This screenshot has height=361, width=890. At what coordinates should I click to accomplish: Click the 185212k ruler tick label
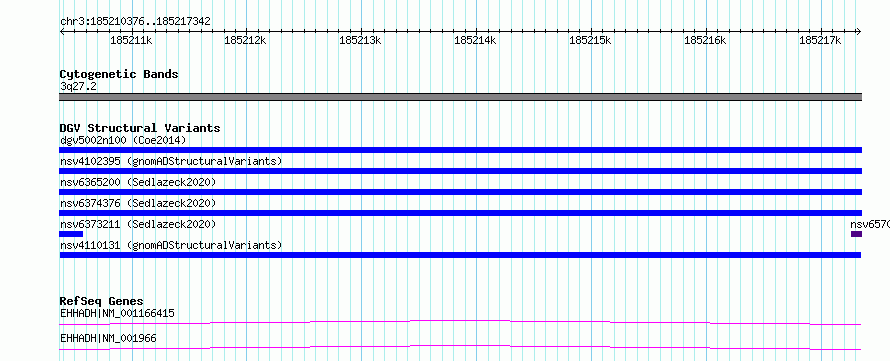pos(246,41)
